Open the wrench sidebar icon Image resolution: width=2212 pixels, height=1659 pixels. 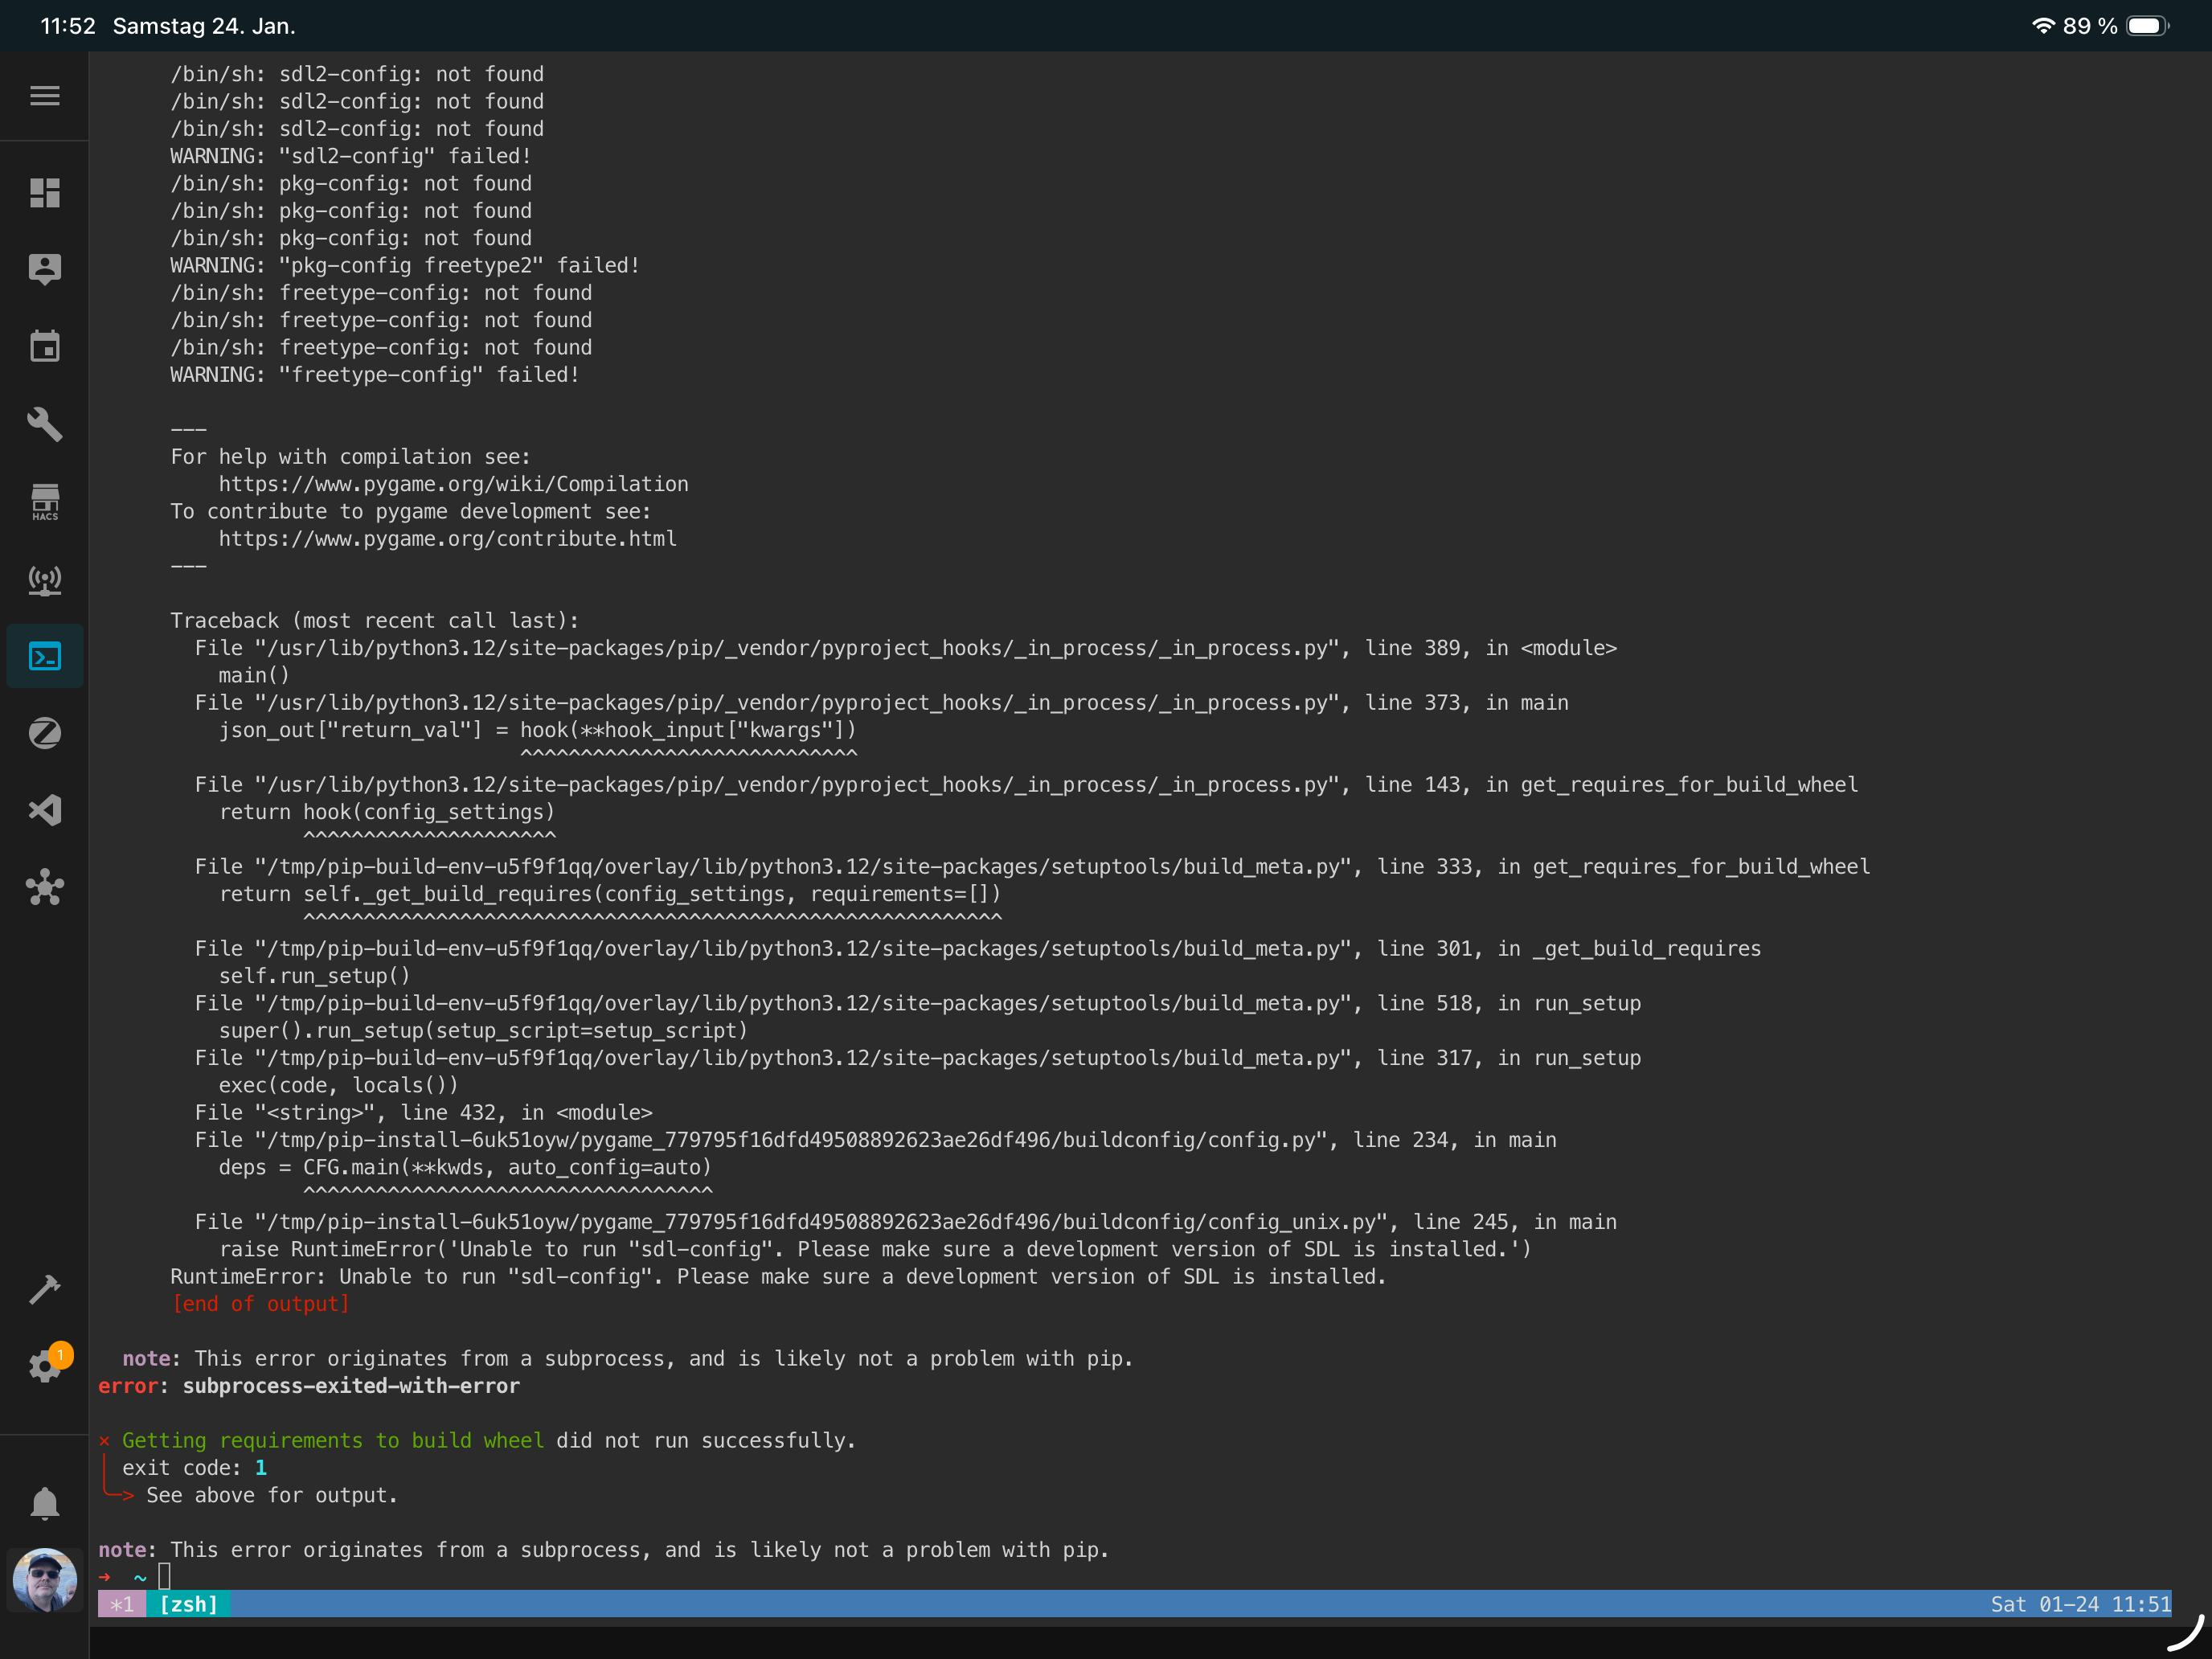[44, 424]
